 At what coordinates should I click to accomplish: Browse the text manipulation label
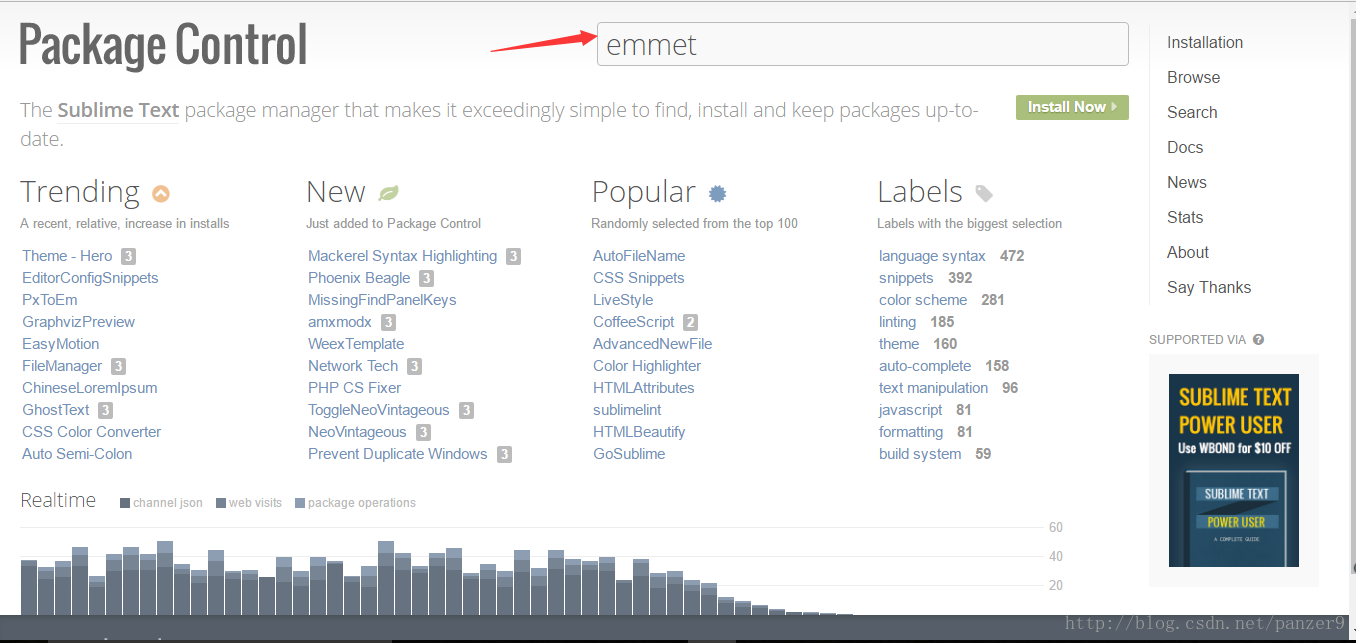click(933, 388)
